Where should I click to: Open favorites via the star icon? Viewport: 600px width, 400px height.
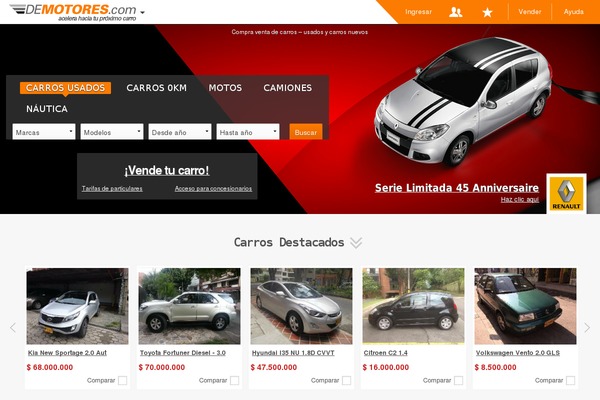[x=487, y=13]
